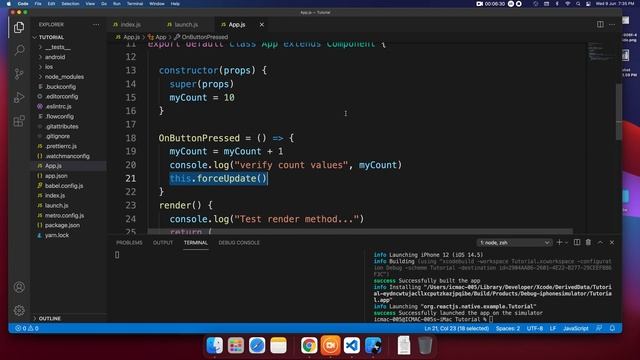This screenshot has height=360, width=640.
Task: Open the Manage gear icon
Action: coord(19,311)
